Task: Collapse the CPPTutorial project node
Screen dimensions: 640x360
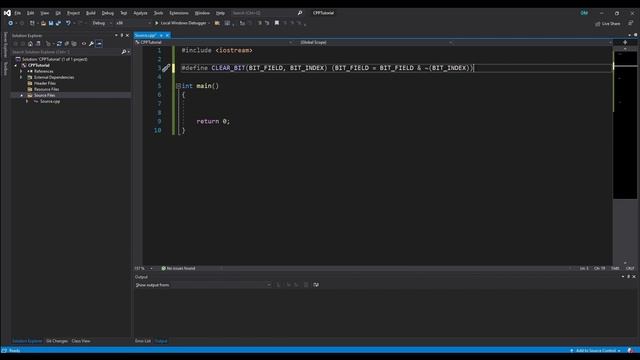Action: click(16, 65)
